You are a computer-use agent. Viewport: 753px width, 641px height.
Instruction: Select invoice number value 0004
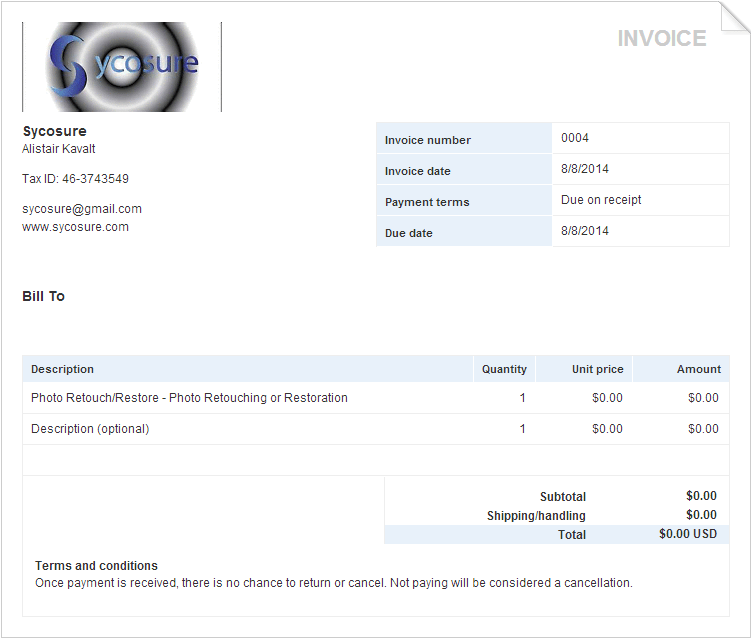(x=575, y=138)
